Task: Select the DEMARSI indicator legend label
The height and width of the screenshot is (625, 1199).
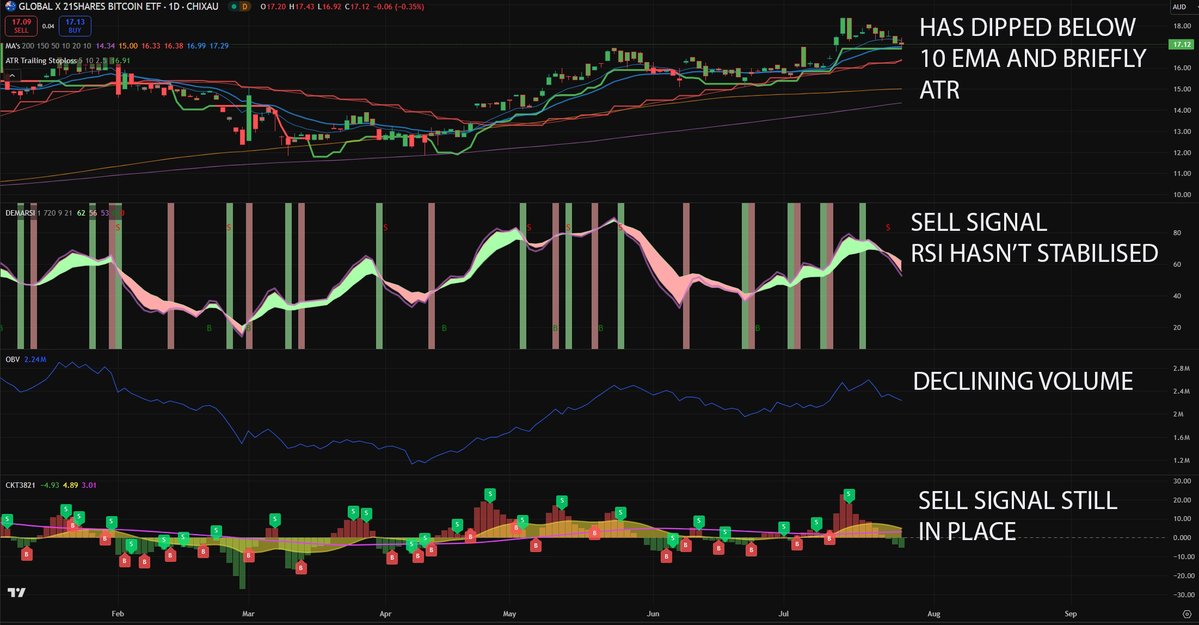Action: pos(20,213)
